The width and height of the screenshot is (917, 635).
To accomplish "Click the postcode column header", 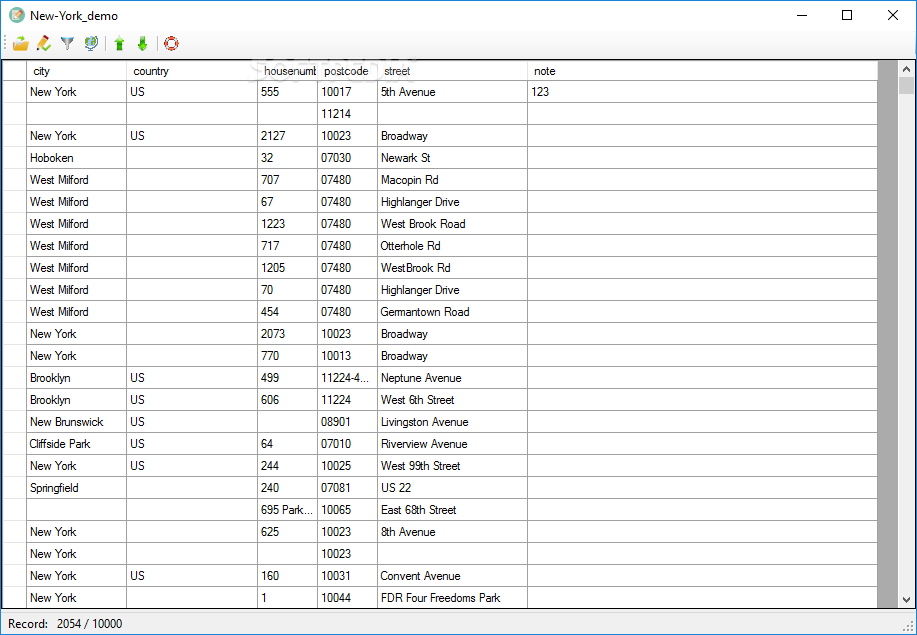I will point(347,71).
